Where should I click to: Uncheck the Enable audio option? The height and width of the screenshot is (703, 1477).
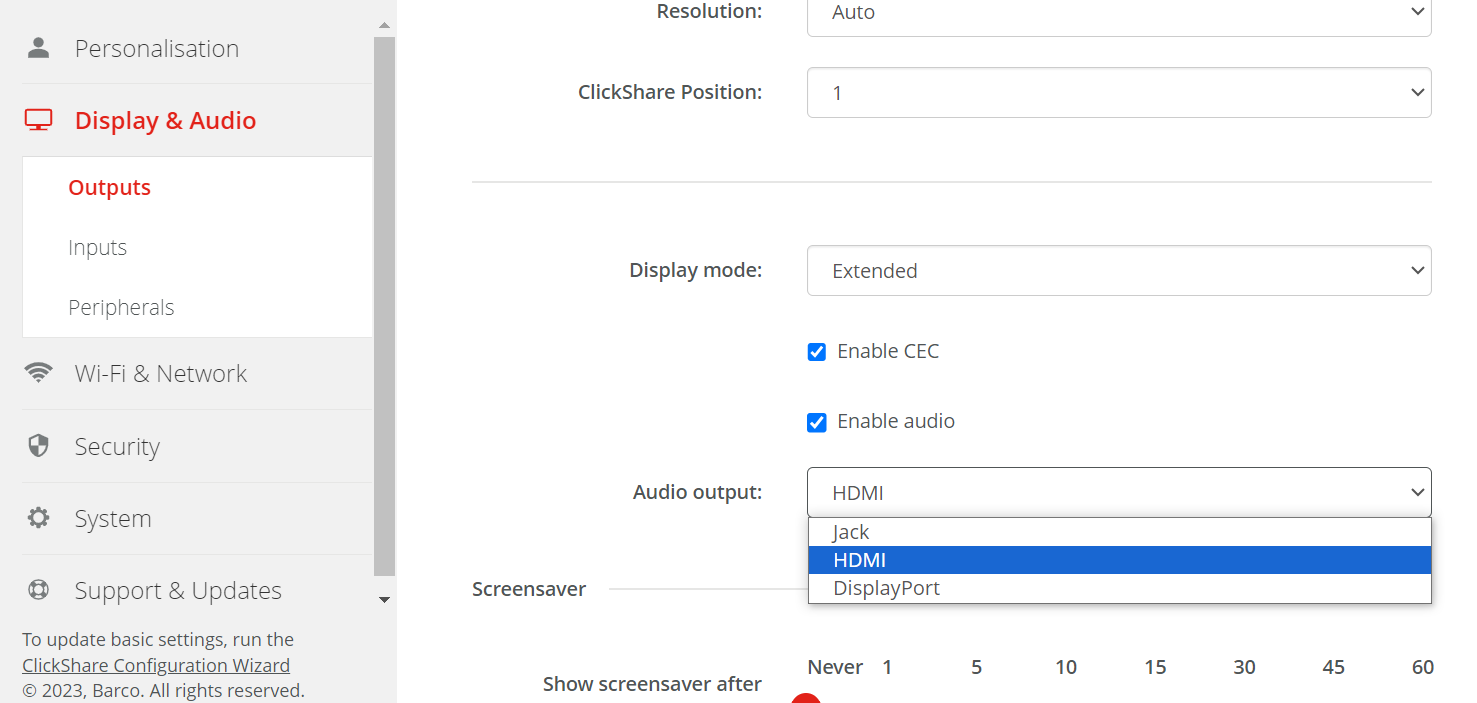pos(817,422)
